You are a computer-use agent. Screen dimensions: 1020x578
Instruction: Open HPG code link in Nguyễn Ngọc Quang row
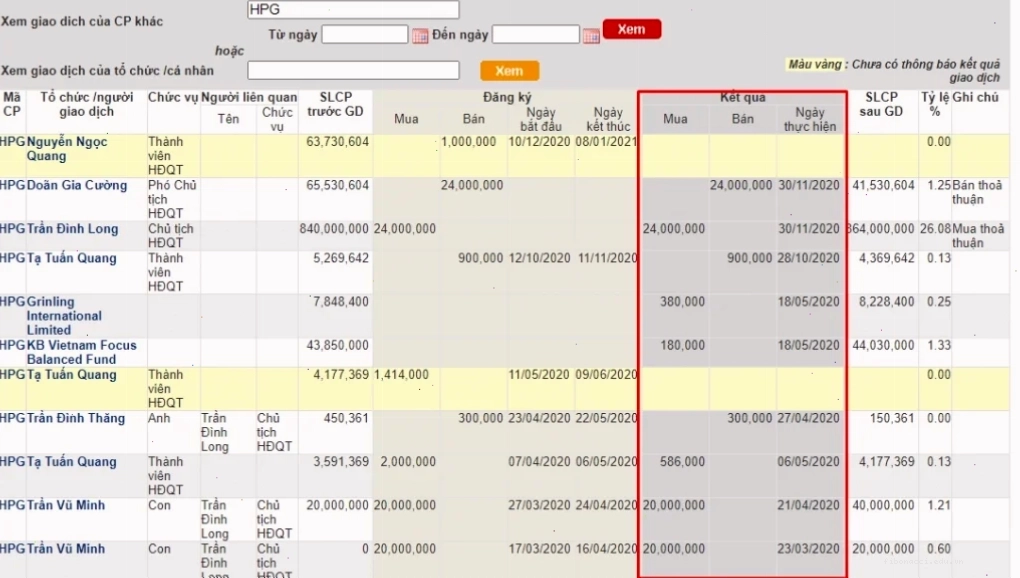[12, 142]
